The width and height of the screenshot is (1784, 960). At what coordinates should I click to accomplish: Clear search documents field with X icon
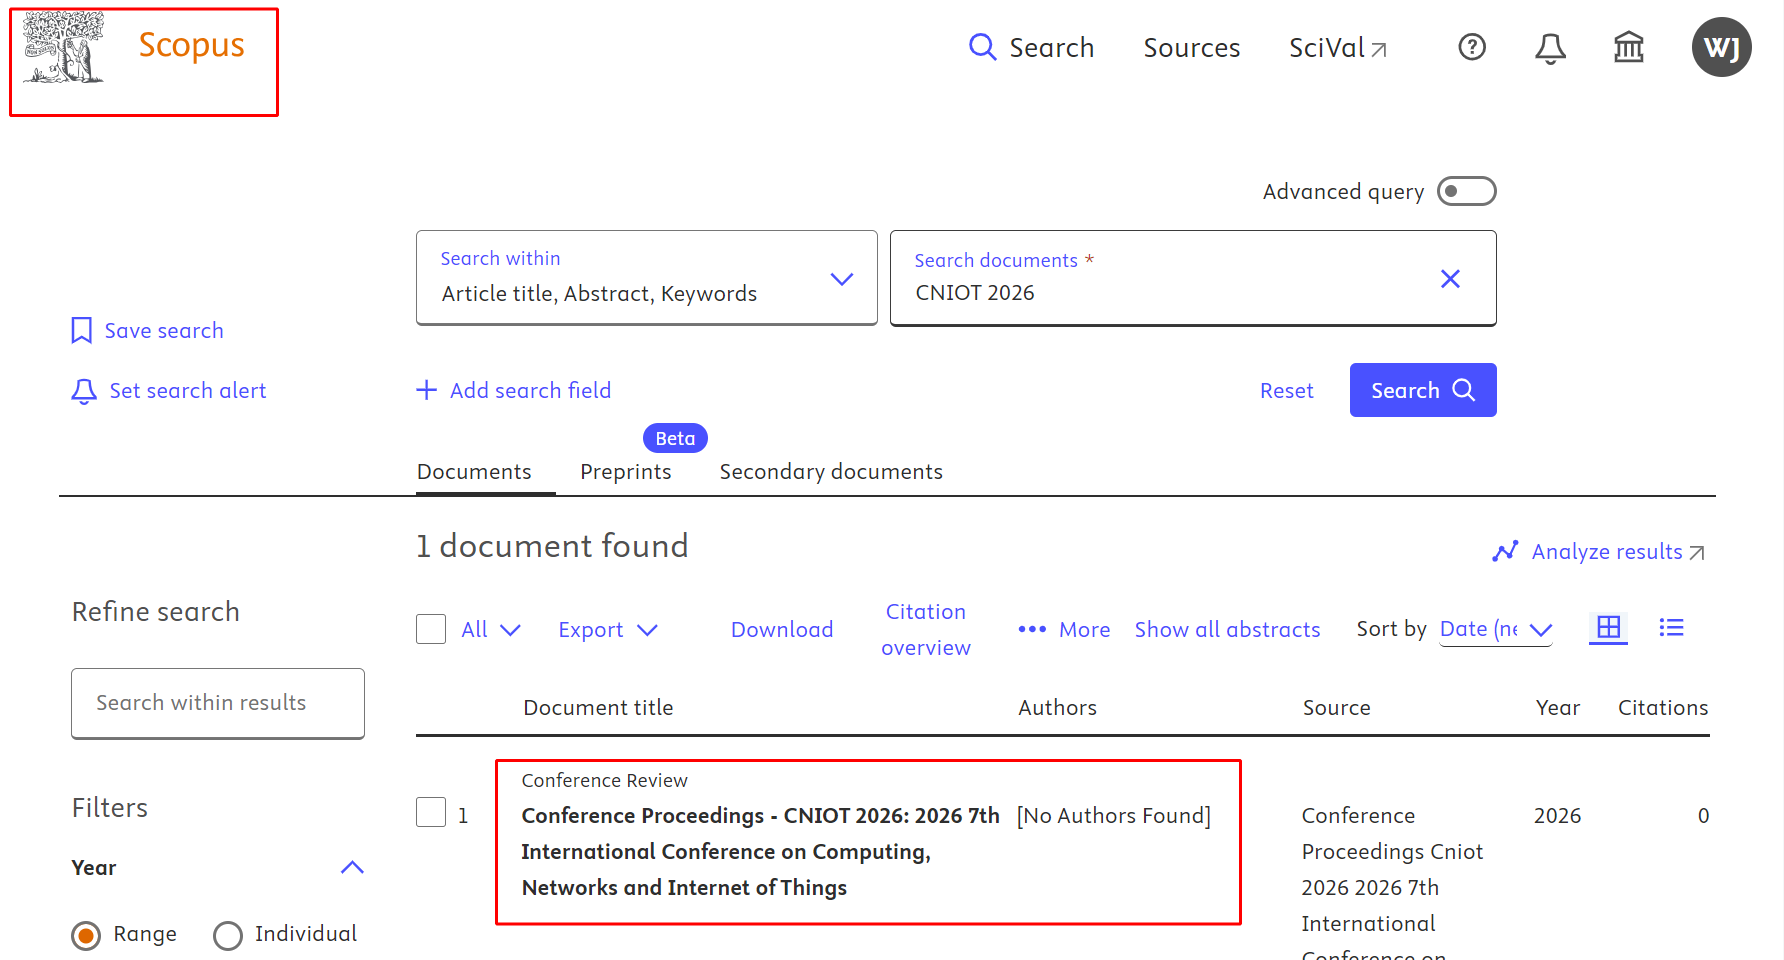[1450, 279]
